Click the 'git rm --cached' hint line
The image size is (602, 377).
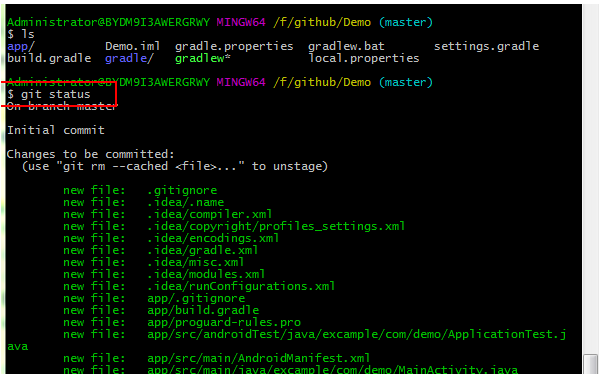175,166
